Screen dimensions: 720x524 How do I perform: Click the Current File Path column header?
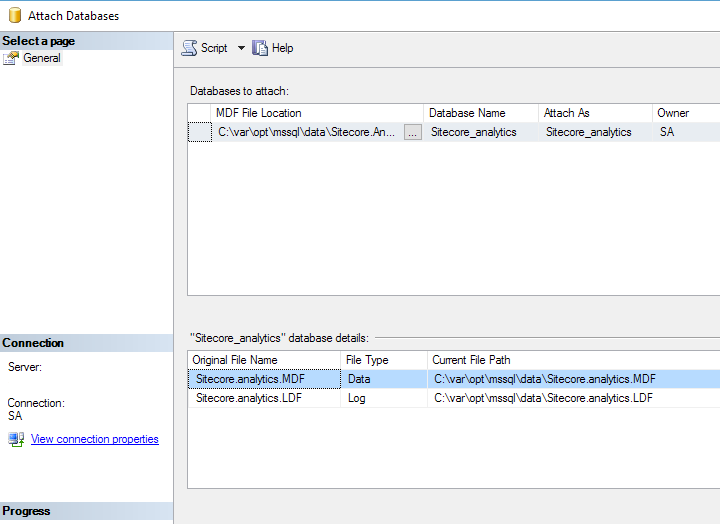coord(574,360)
